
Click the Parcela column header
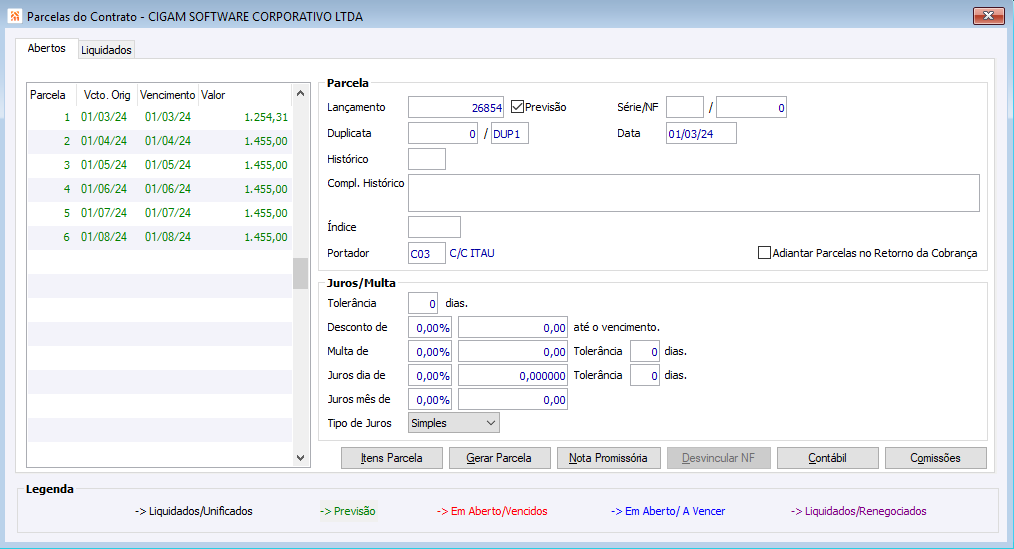pyautogui.click(x=51, y=95)
